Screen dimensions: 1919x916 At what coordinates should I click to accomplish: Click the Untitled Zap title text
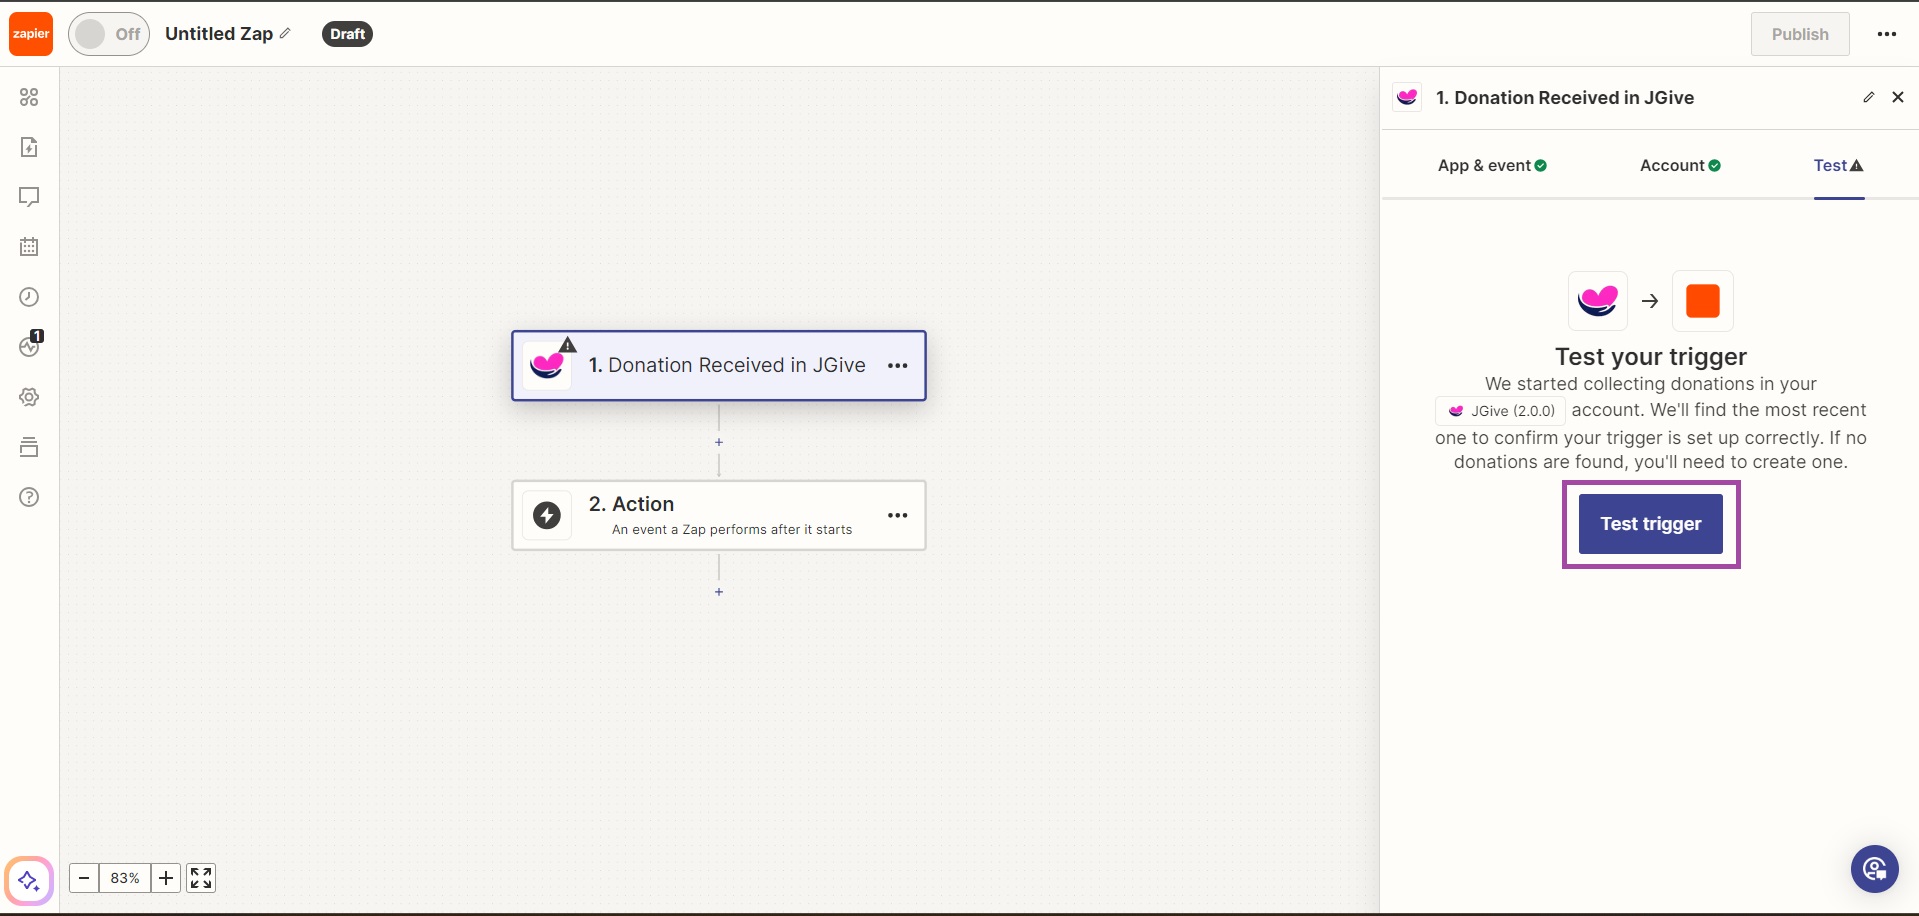(x=219, y=34)
